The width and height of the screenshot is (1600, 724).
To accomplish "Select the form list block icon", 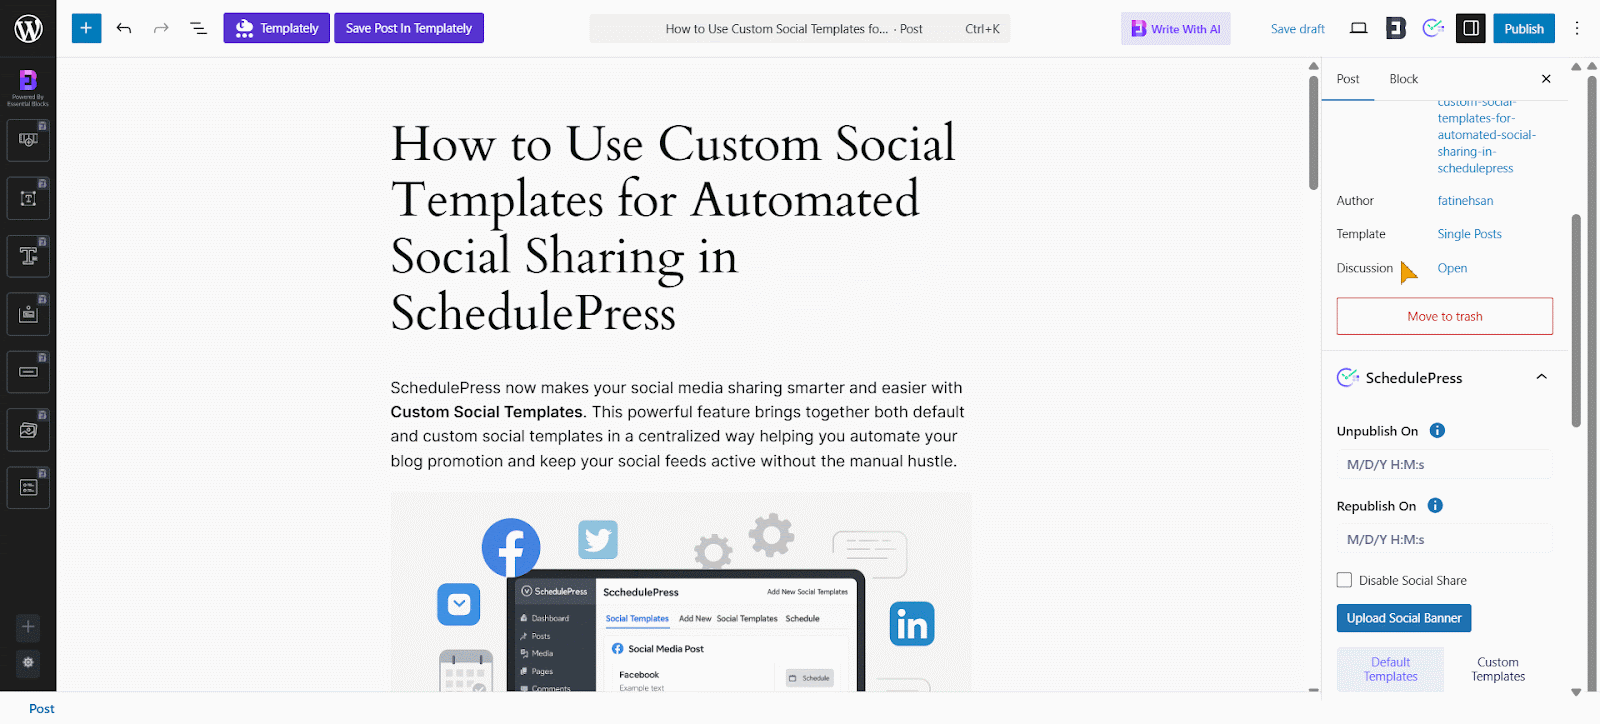I will [28, 488].
